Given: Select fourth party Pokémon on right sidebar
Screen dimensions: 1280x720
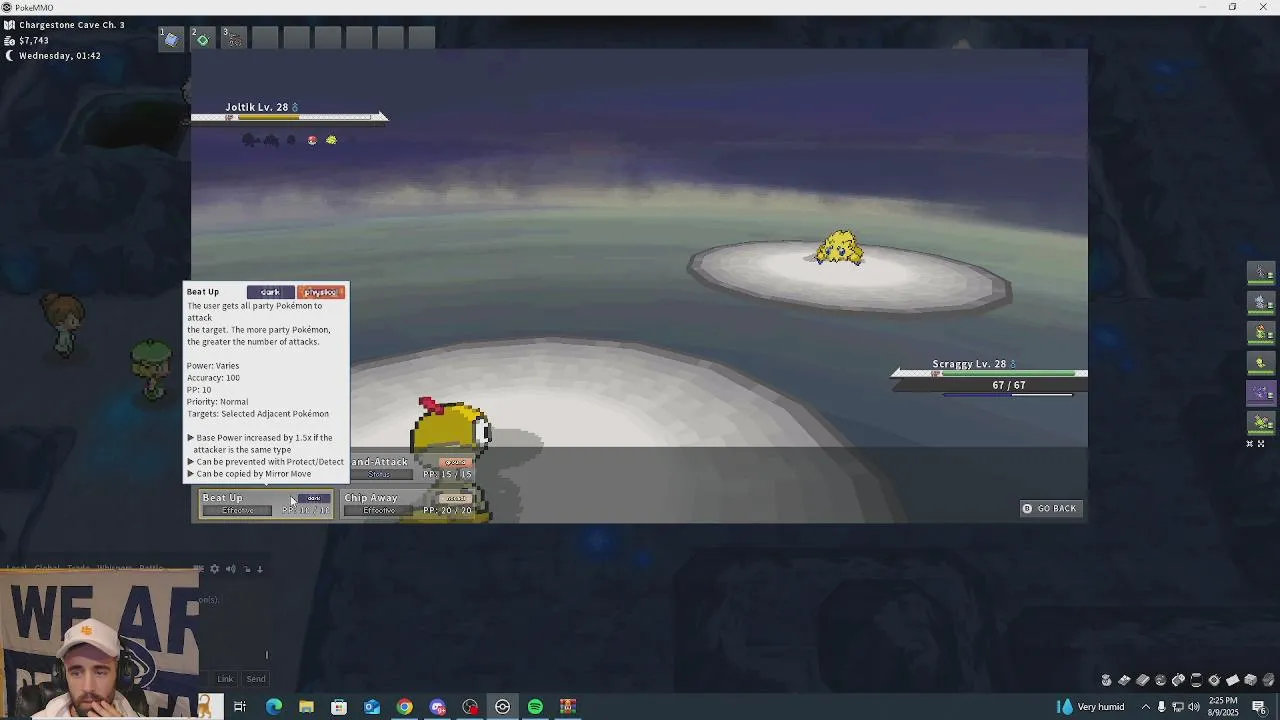Looking at the screenshot, I should (x=1261, y=362).
